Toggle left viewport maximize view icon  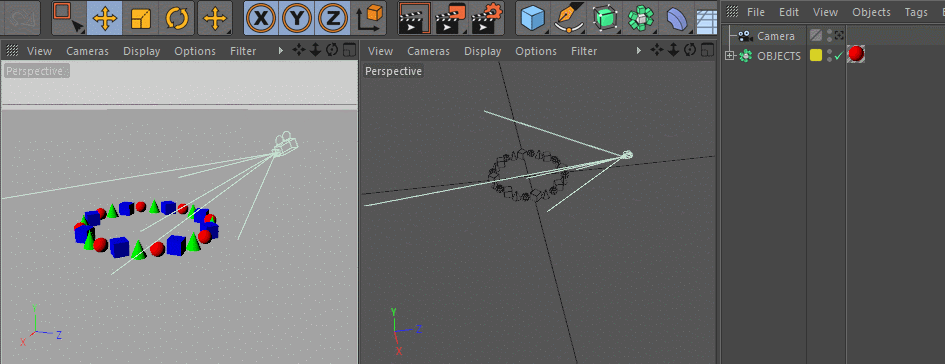tap(349, 51)
